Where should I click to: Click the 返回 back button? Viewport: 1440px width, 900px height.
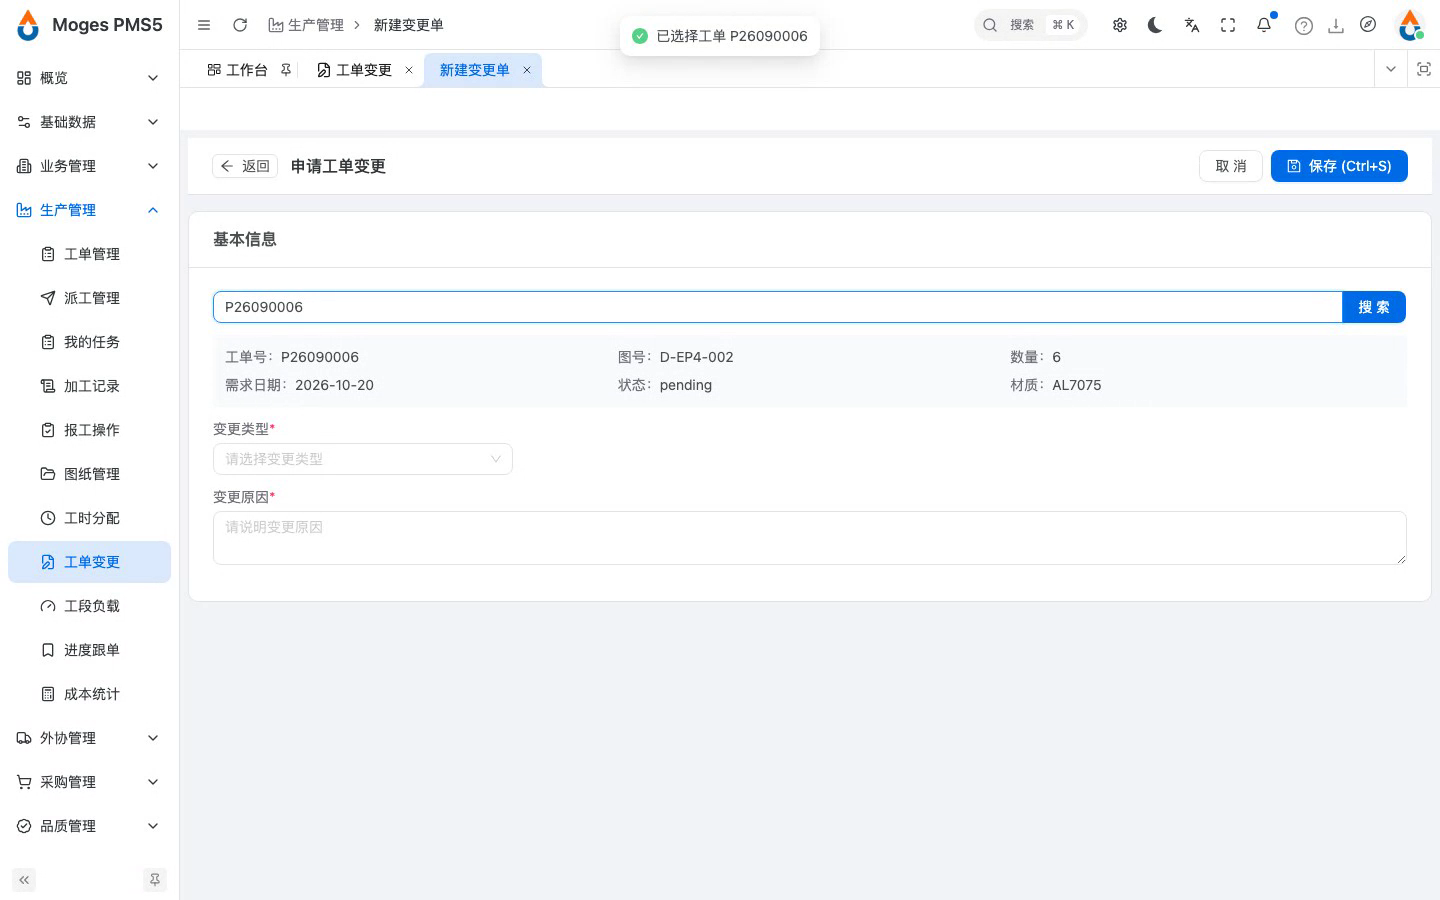tap(245, 166)
